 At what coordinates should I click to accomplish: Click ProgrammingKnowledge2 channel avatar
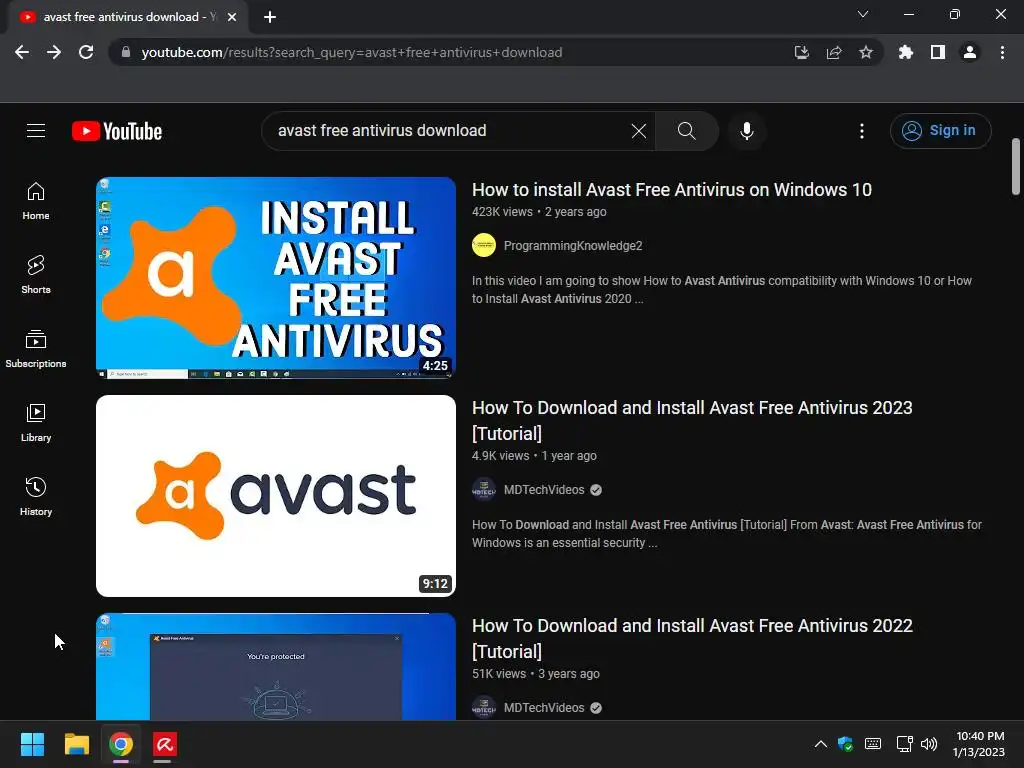point(484,246)
